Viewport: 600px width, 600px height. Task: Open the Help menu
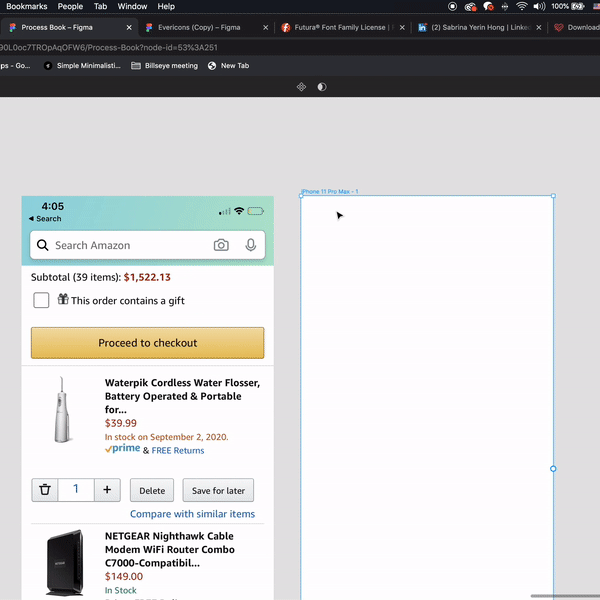[166, 7]
